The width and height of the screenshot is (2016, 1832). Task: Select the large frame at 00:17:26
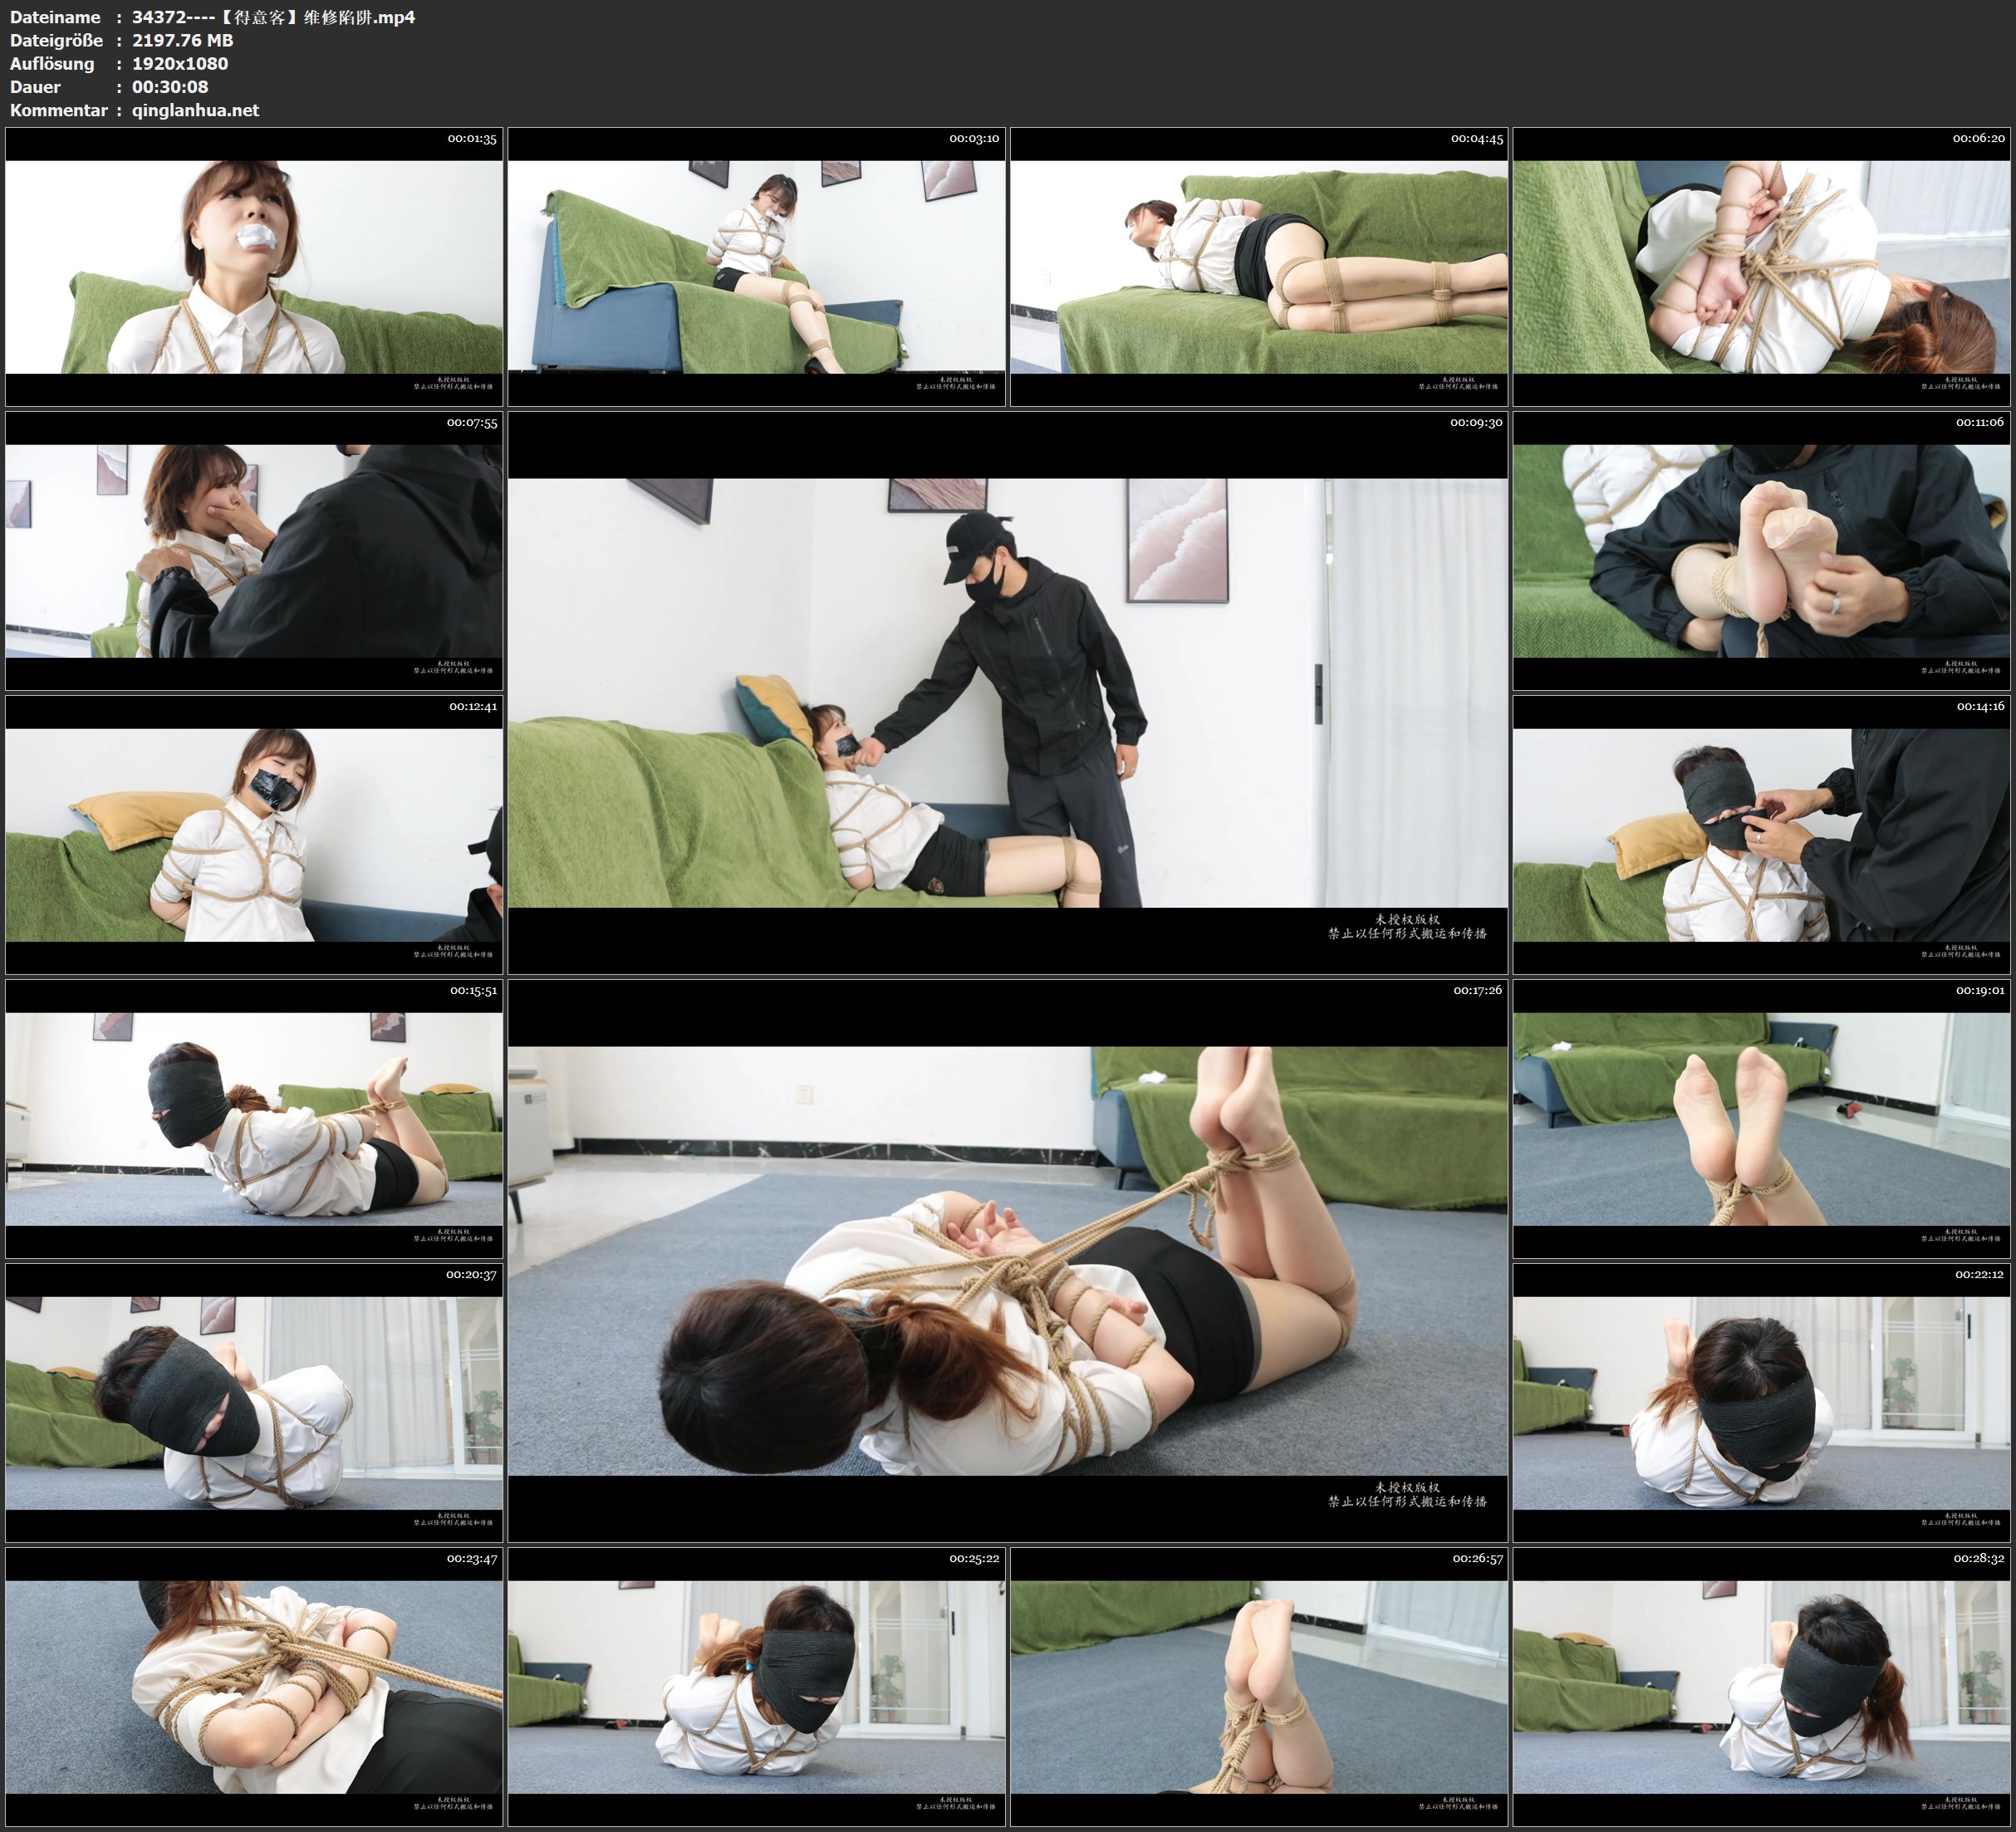tap(1007, 1260)
